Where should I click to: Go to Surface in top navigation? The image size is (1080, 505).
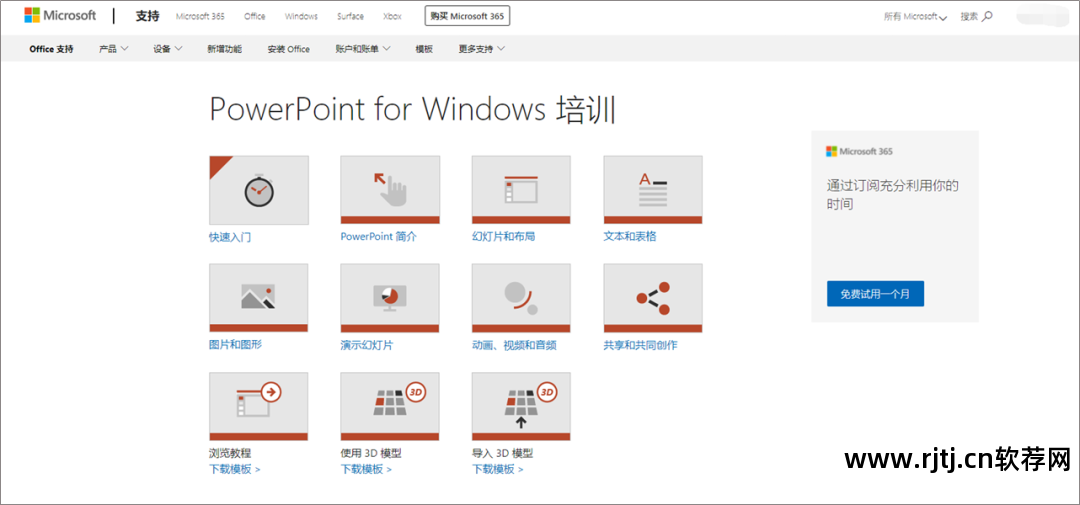(351, 17)
